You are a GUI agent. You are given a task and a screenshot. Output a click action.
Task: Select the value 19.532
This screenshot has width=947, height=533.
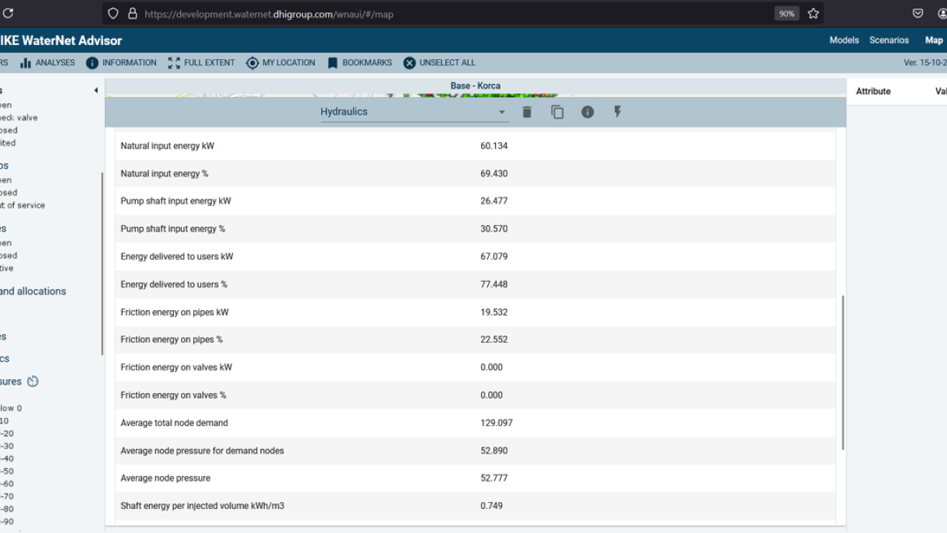point(494,312)
